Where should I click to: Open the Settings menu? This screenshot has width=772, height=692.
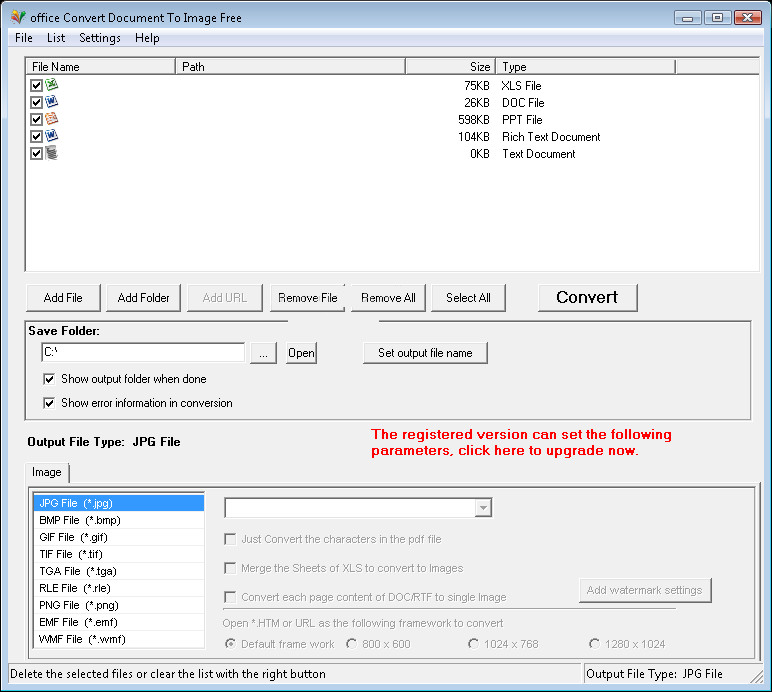tap(100, 38)
